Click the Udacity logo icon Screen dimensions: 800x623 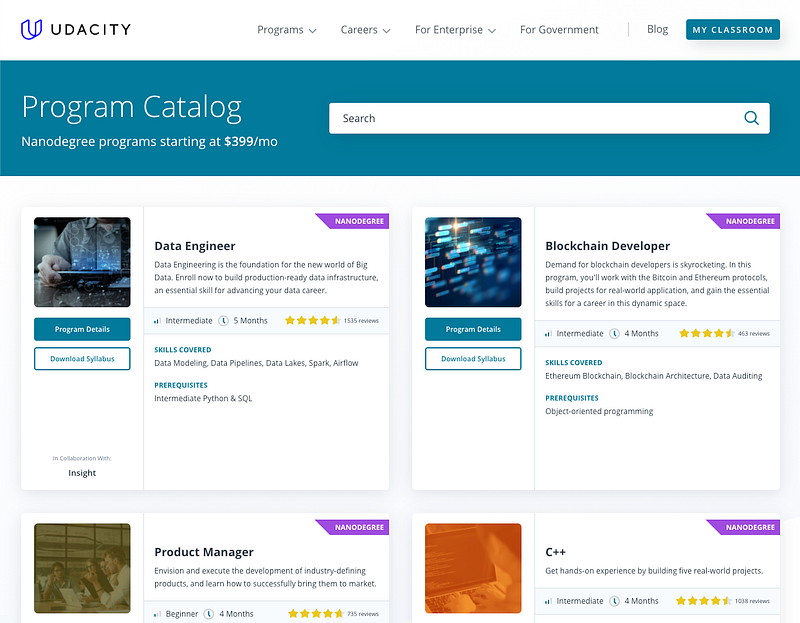click(x=31, y=29)
